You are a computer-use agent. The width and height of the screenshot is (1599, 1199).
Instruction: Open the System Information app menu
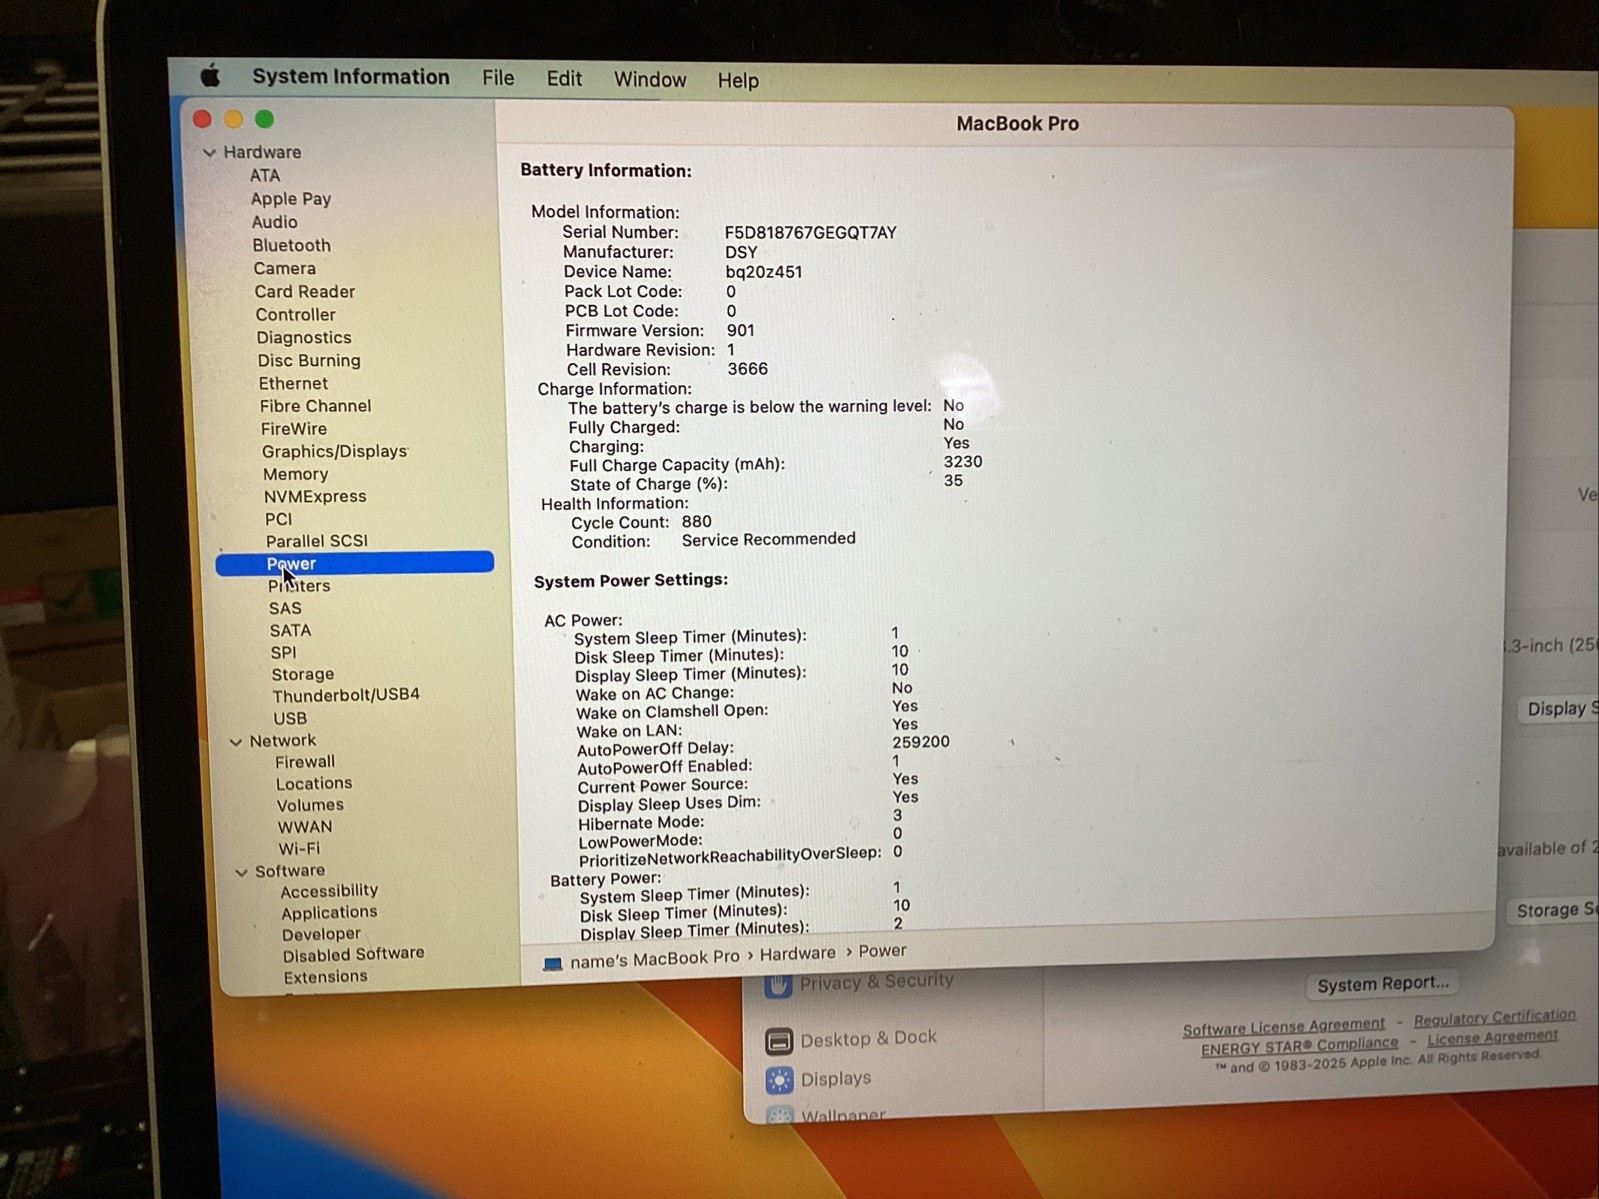[x=350, y=77]
